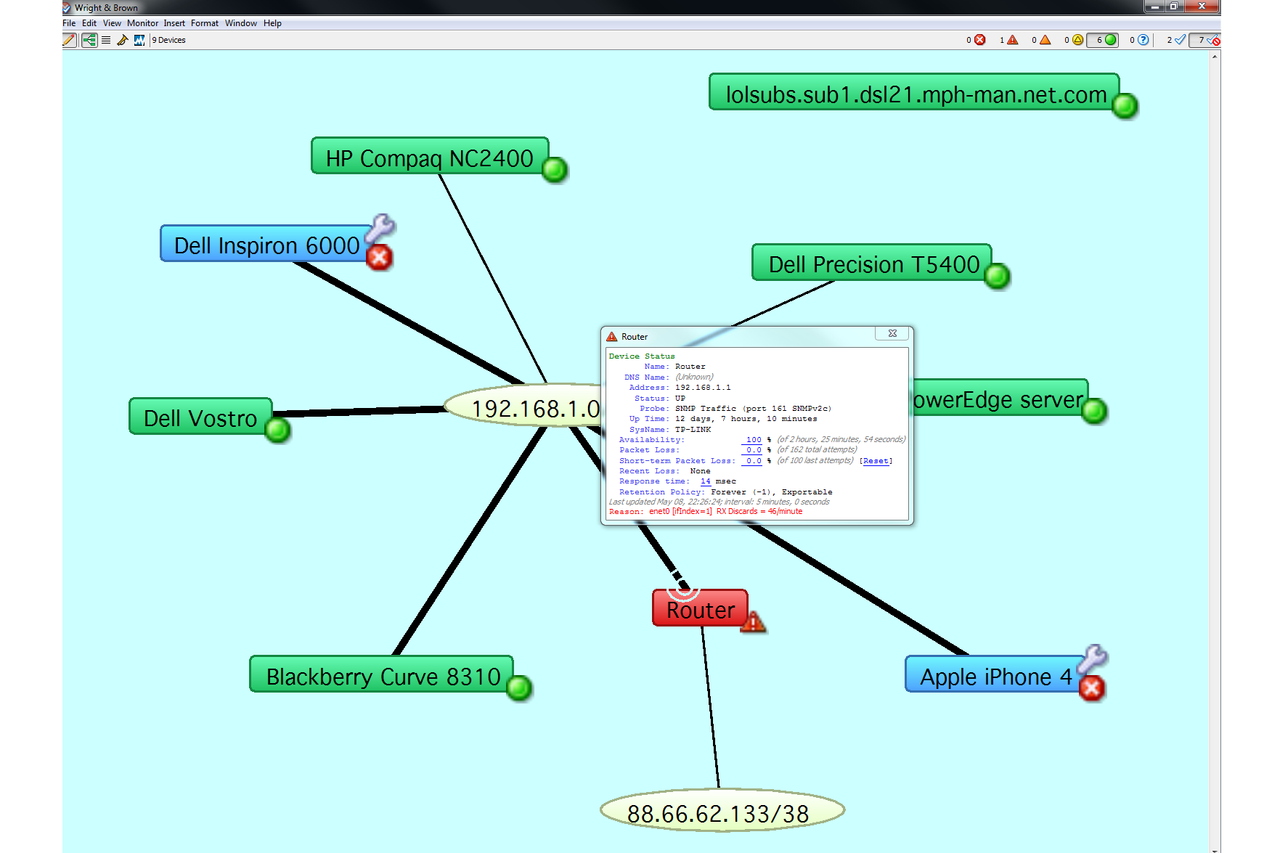Click Dell Precision T5400 green status dot
Viewport: 1280px width, 853px height.
click(x=997, y=277)
